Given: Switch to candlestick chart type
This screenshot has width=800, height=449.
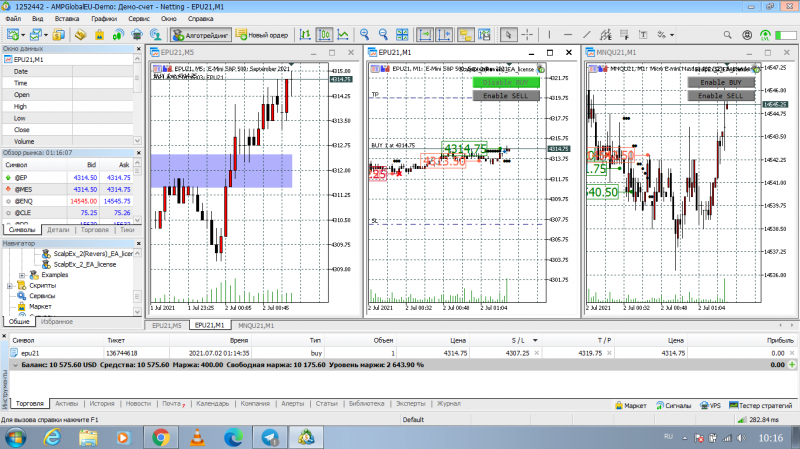Looking at the screenshot, I should pyautogui.click(x=324, y=35).
